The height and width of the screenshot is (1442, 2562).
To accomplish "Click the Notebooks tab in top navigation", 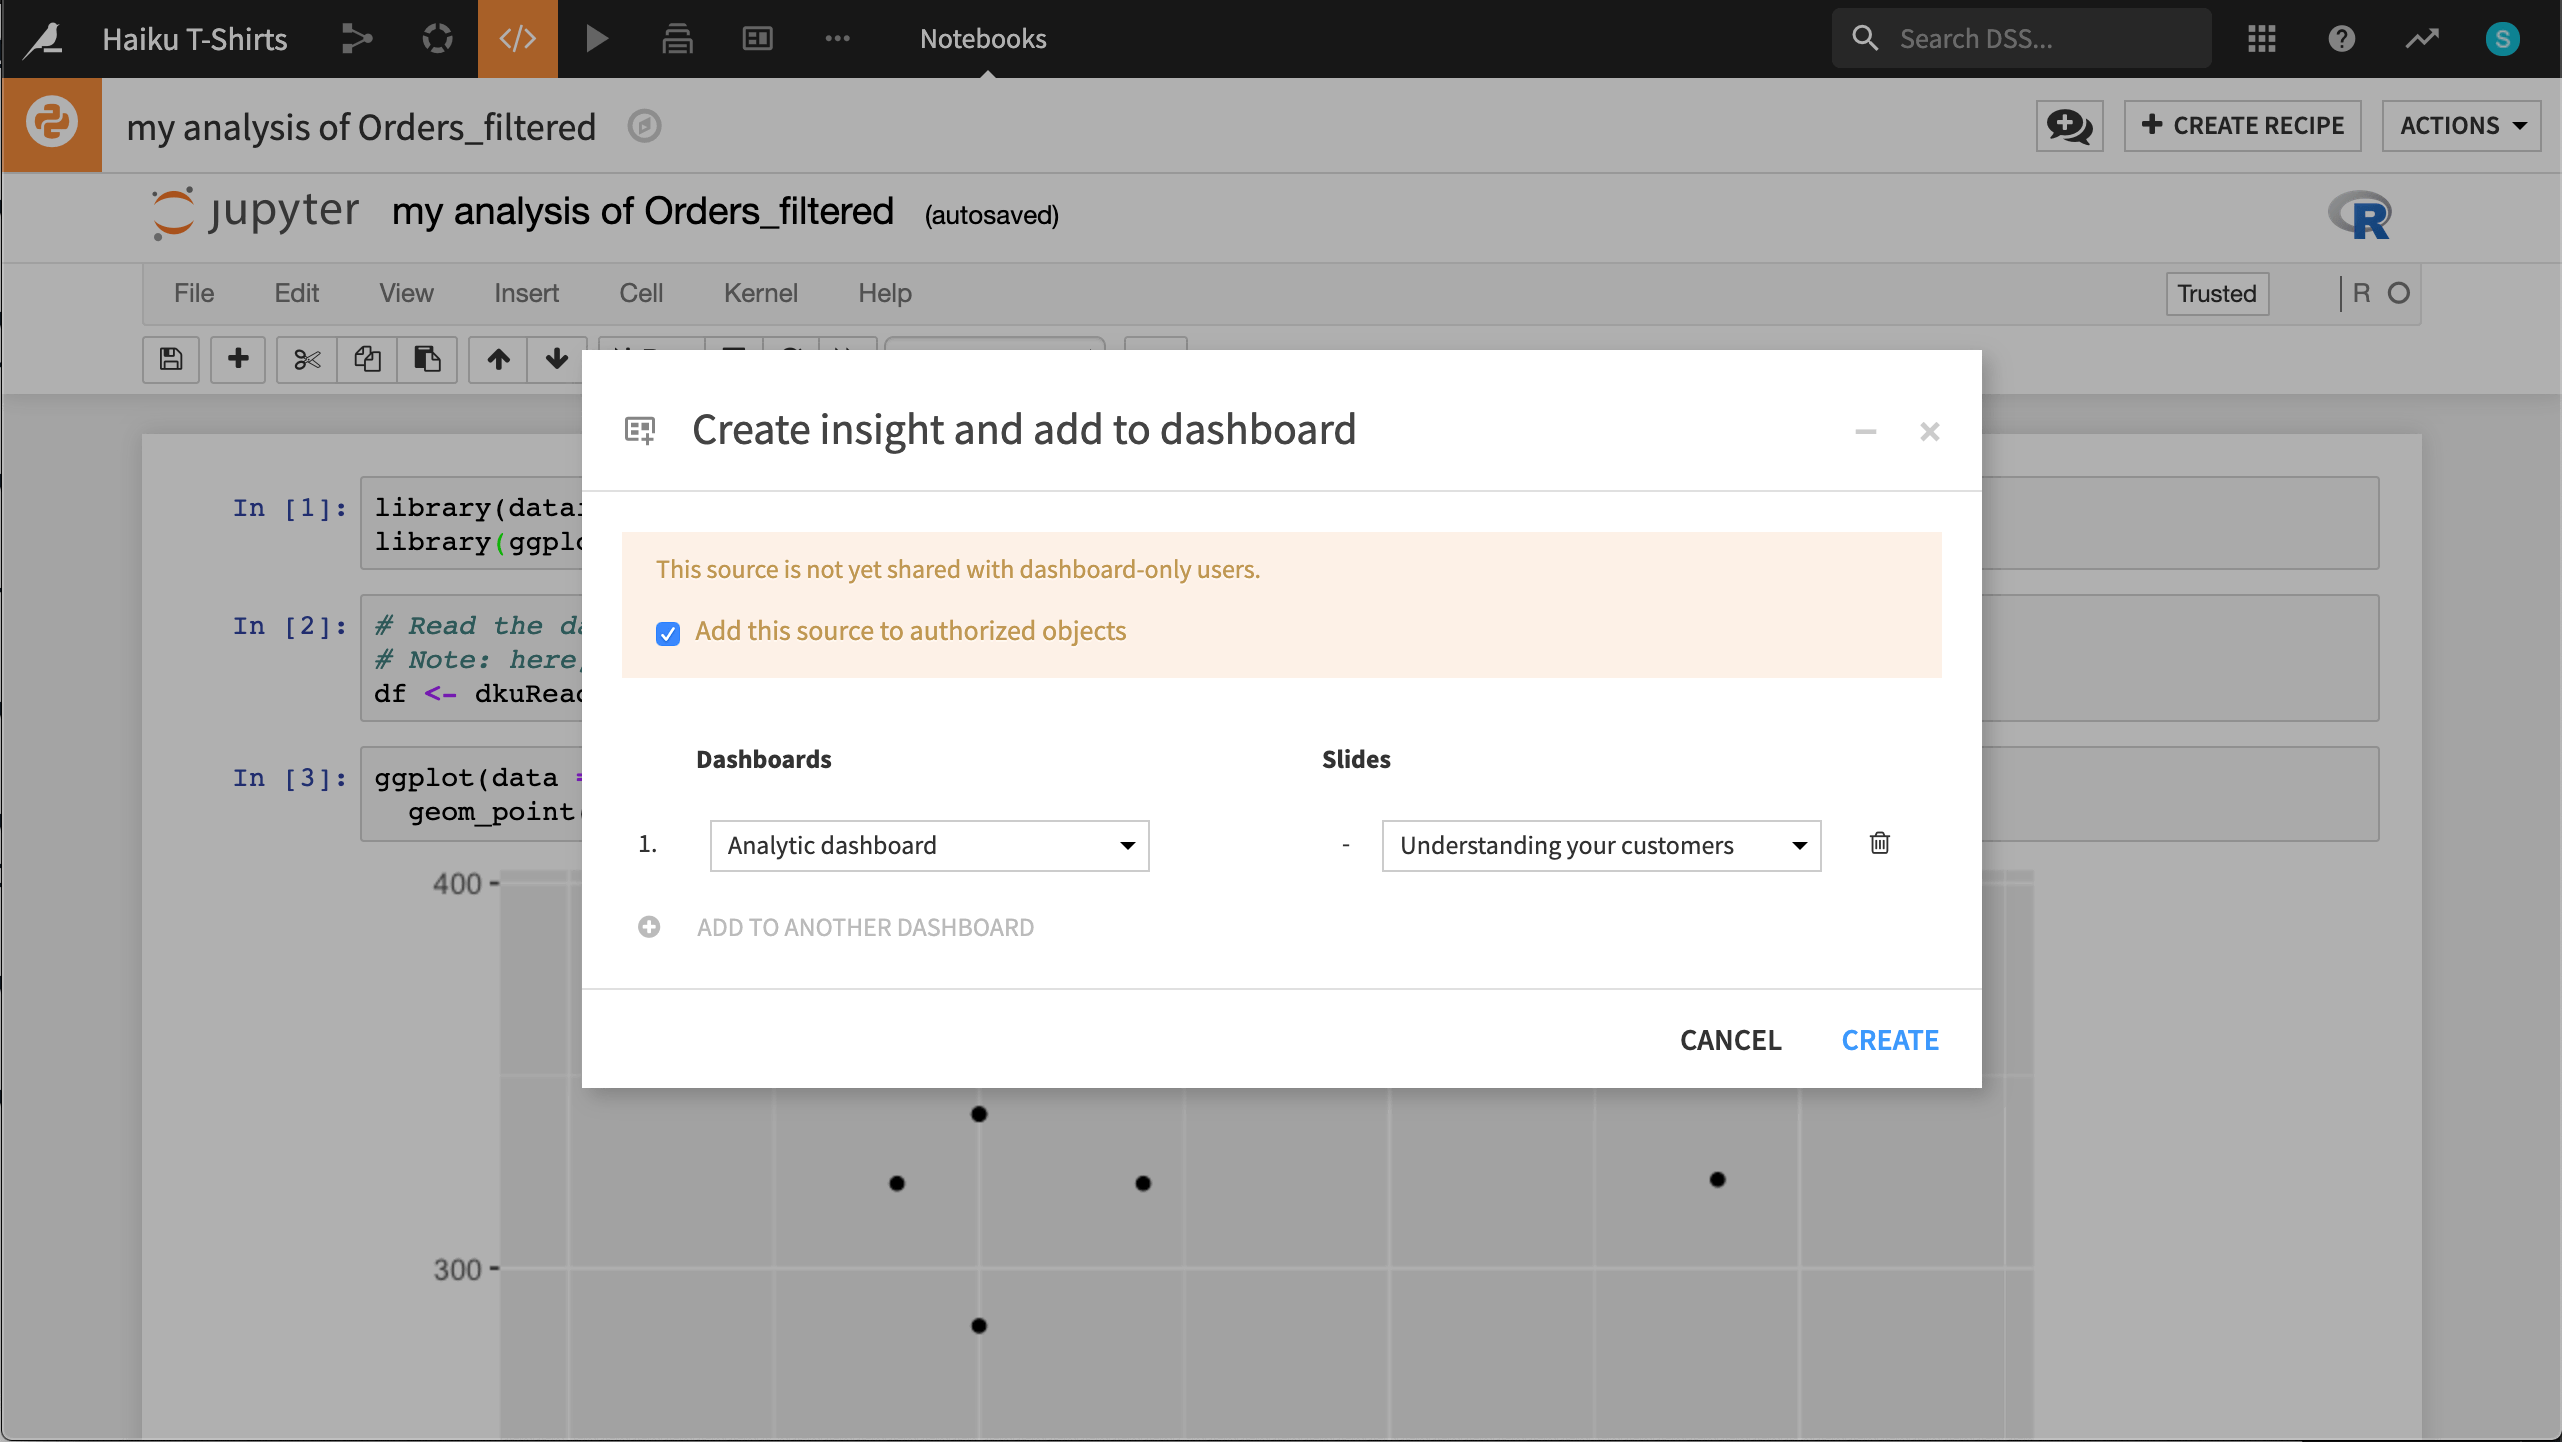I will [980, 39].
